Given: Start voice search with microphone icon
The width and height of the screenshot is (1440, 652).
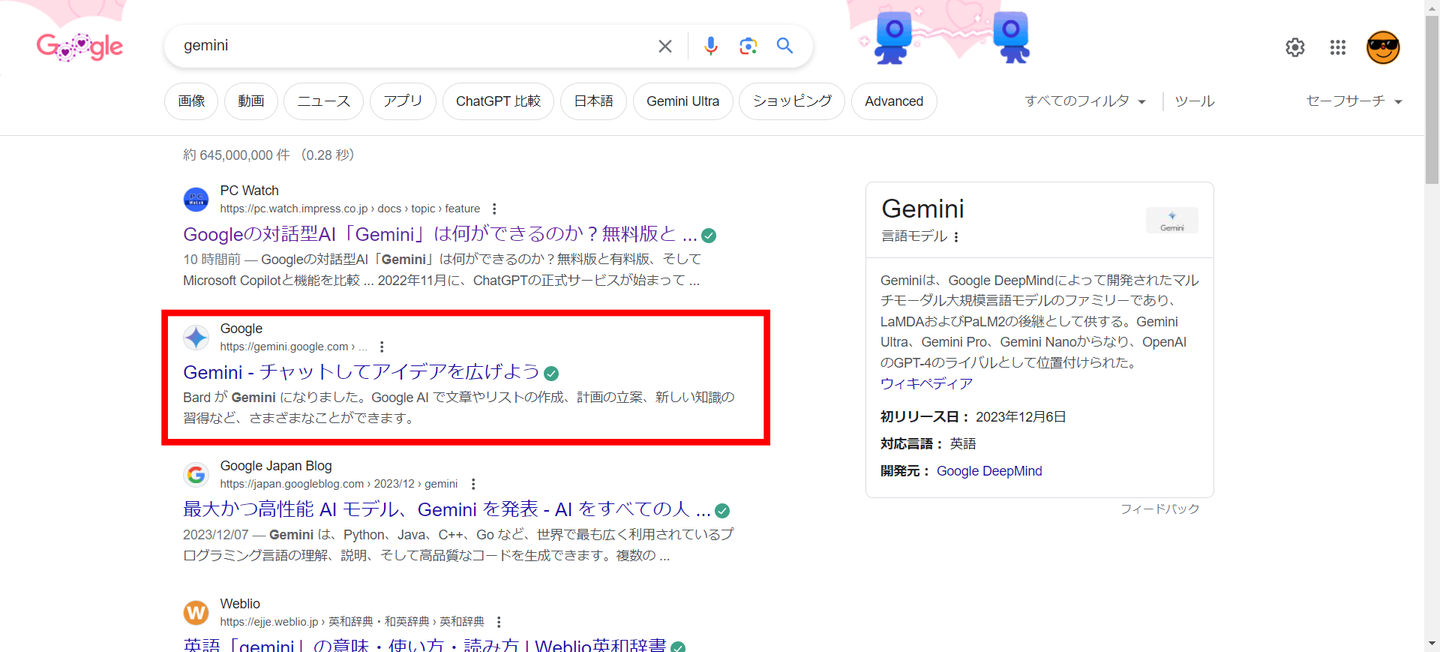Looking at the screenshot, I should (710, 46).
